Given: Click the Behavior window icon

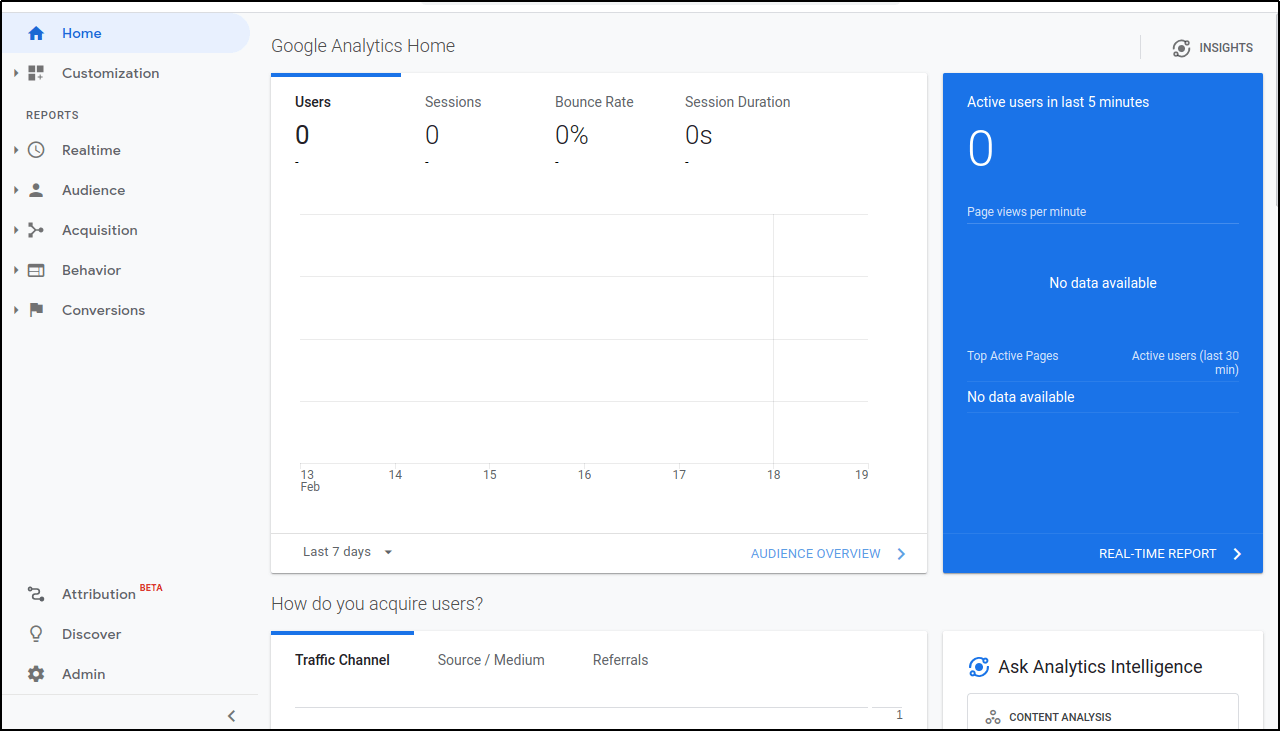Looking at the screenshot, I should pyautogui.click(x=36, y=270).
